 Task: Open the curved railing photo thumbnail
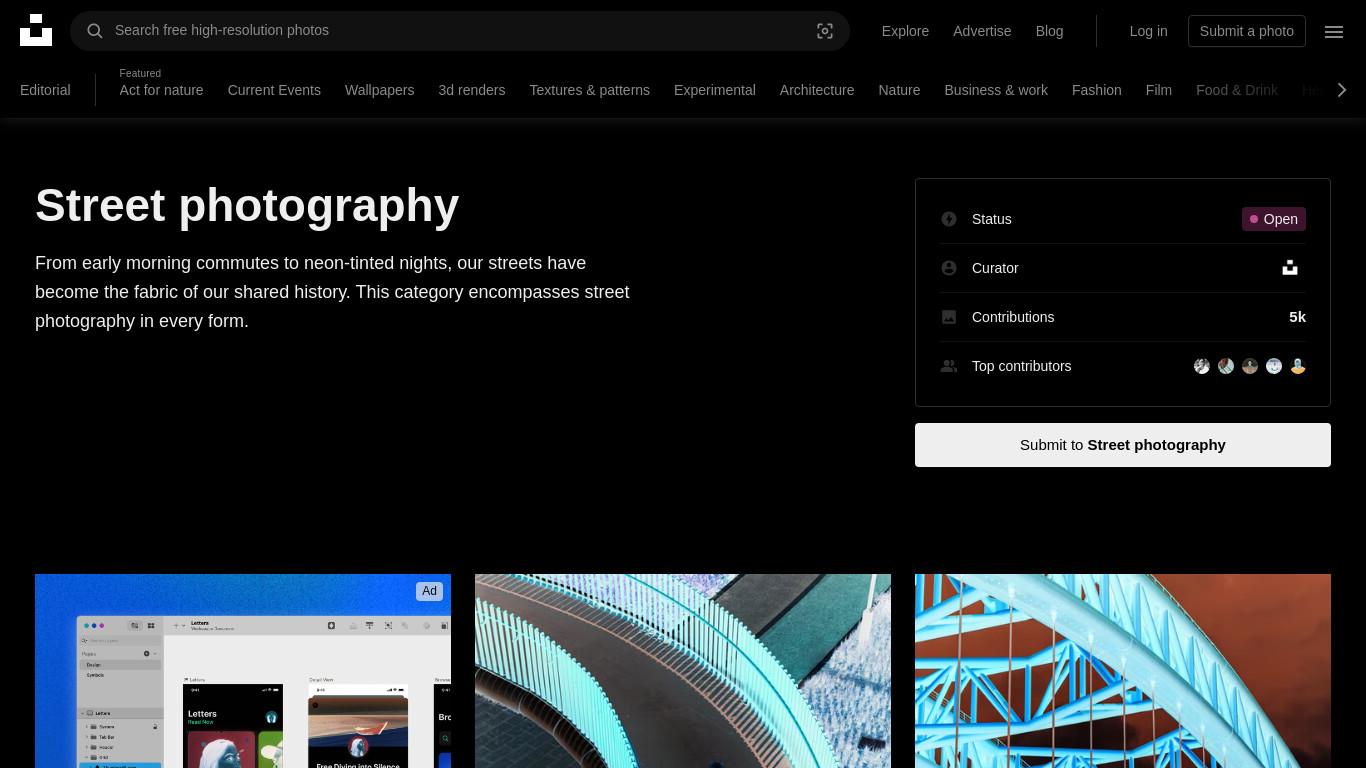683,671
